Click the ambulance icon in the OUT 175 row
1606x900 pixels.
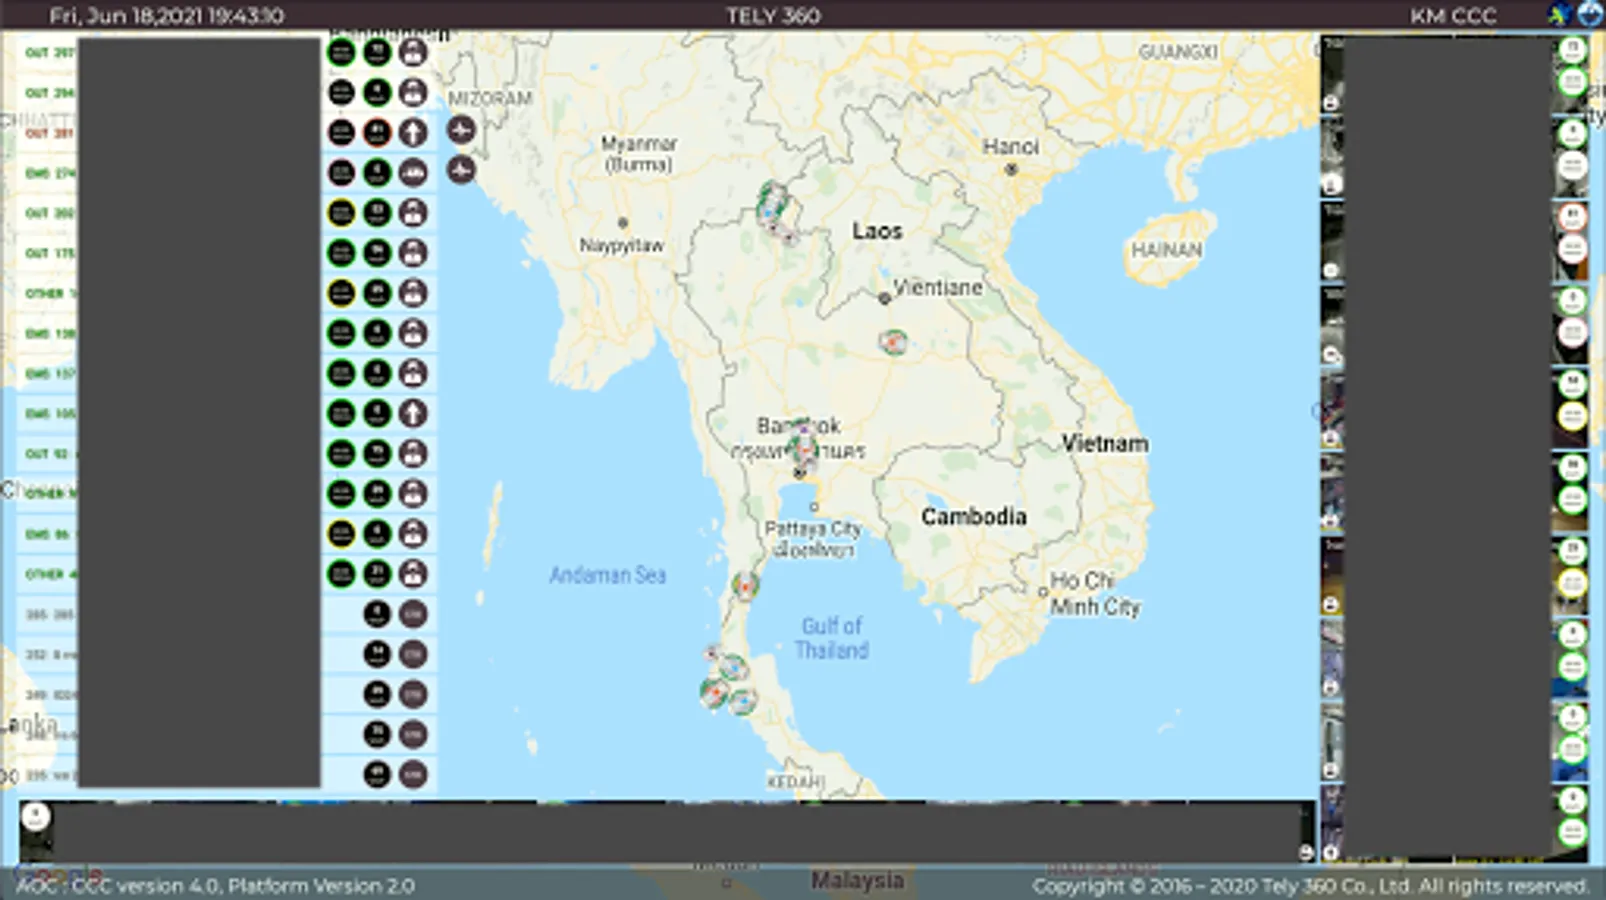[x=413, y=252]
